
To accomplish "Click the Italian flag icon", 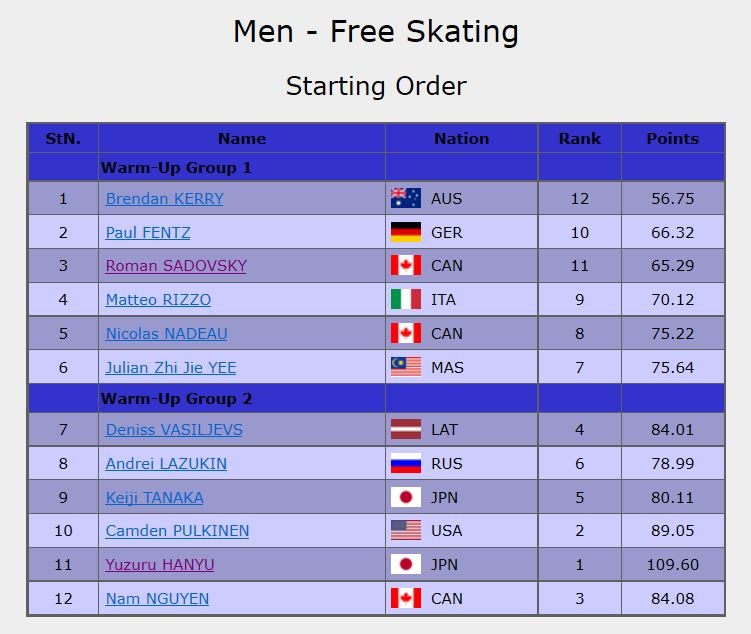I will coord(405,300).
